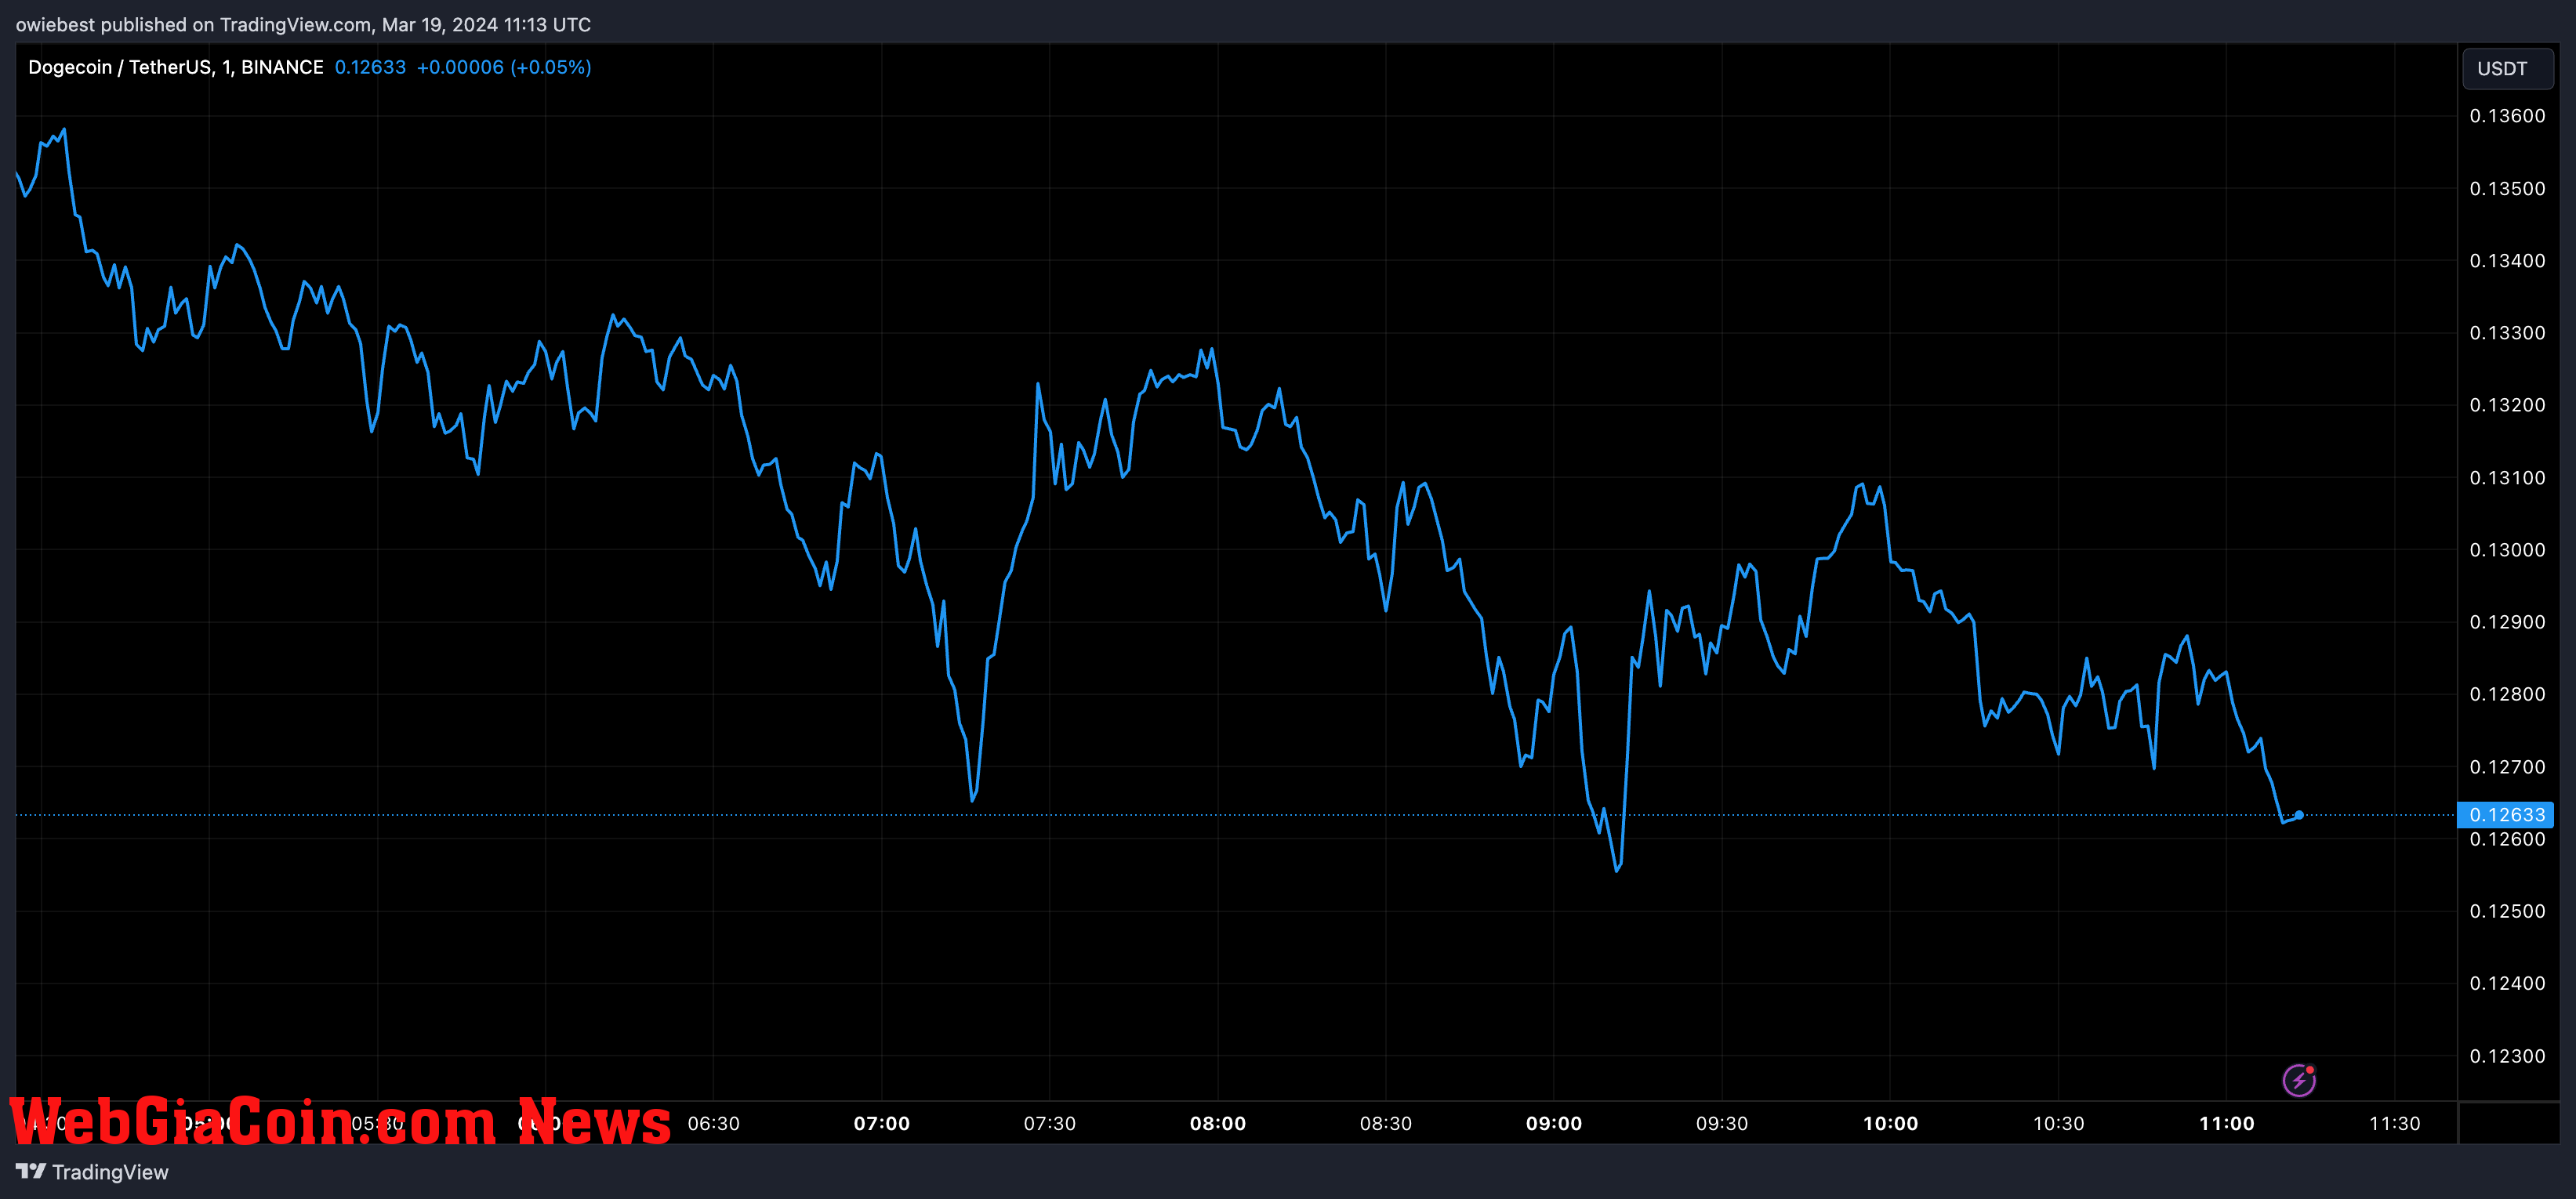Screen dimensions: 2576x1199
Task: Click the 0.13400 price axis label
Action: point(2507,260)
